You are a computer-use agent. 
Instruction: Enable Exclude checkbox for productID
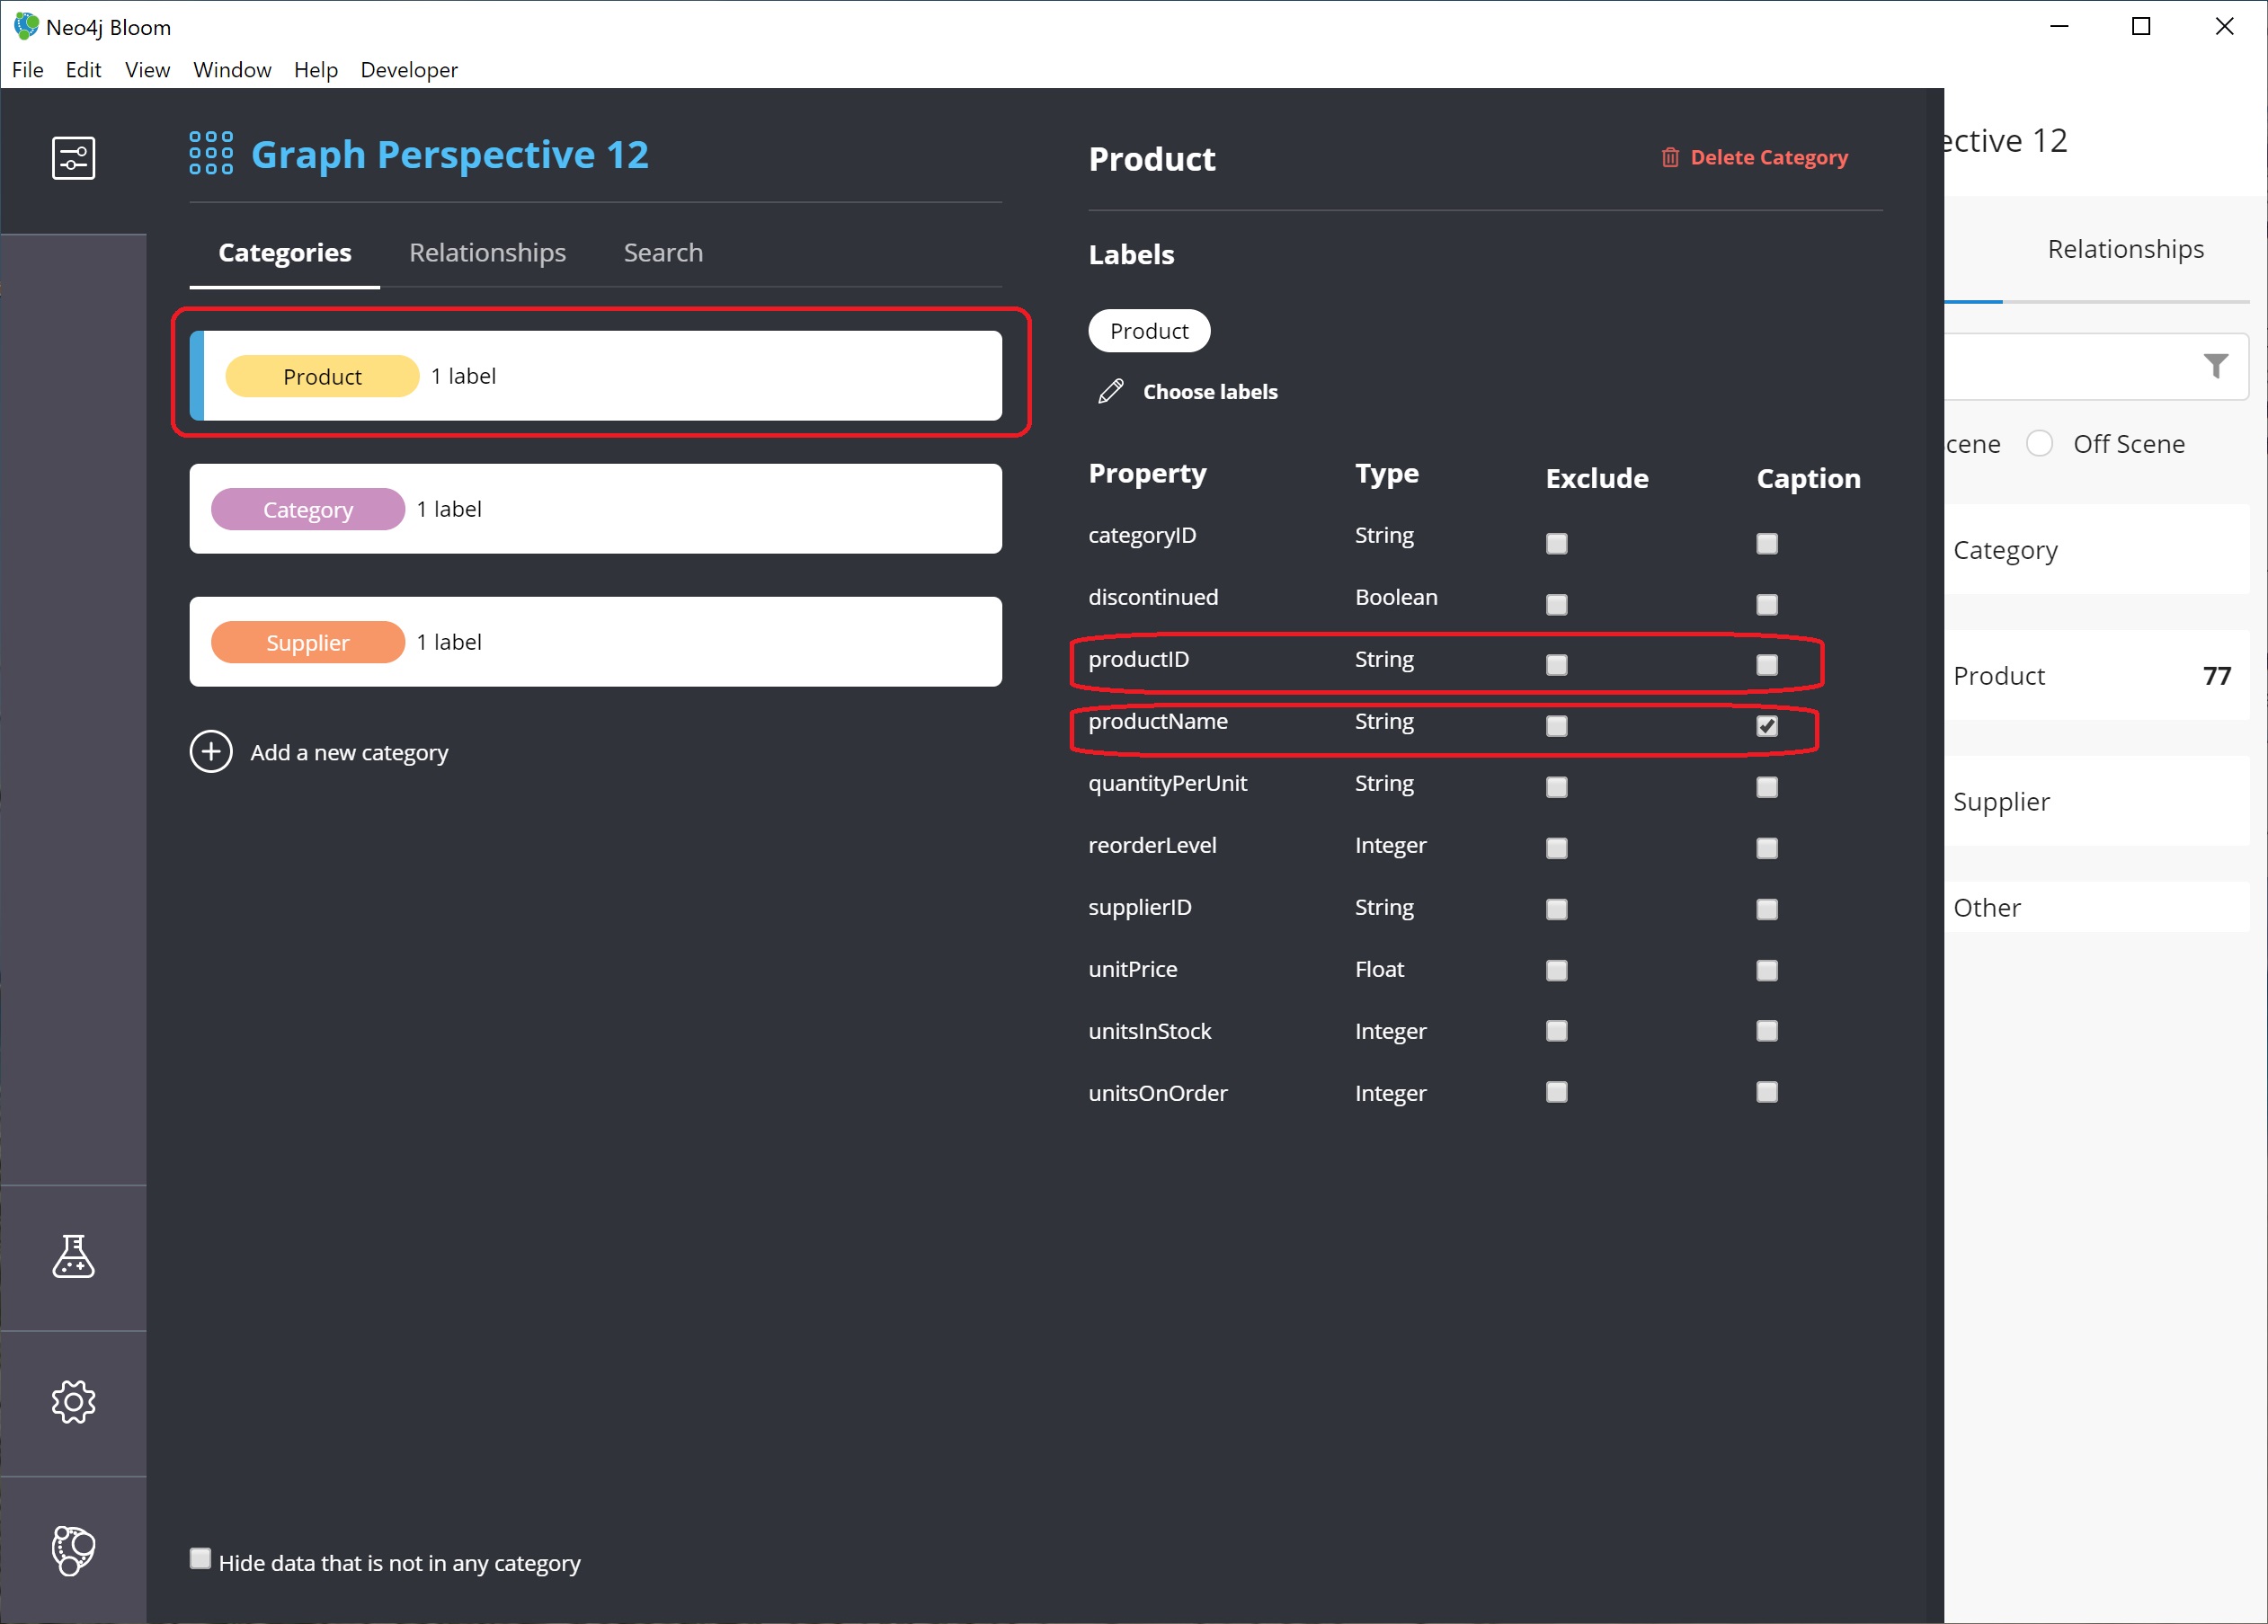1556,665
